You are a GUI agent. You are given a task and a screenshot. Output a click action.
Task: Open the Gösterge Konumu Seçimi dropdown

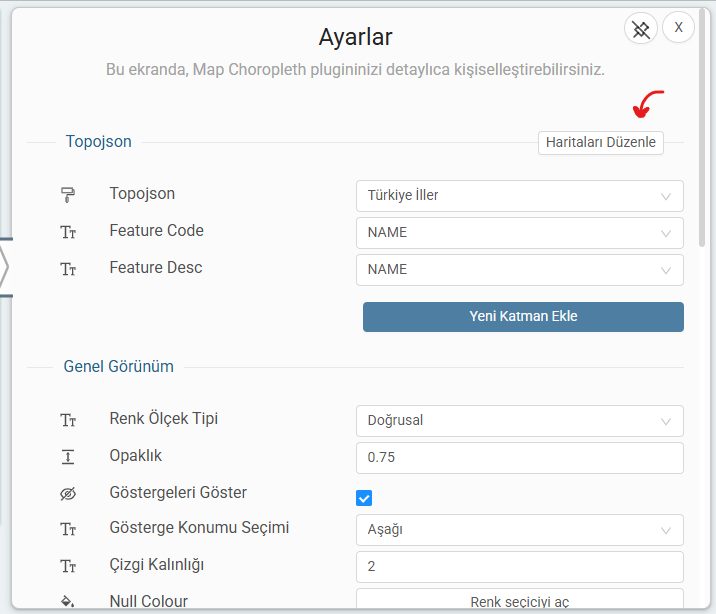click(x=519, y=530)
